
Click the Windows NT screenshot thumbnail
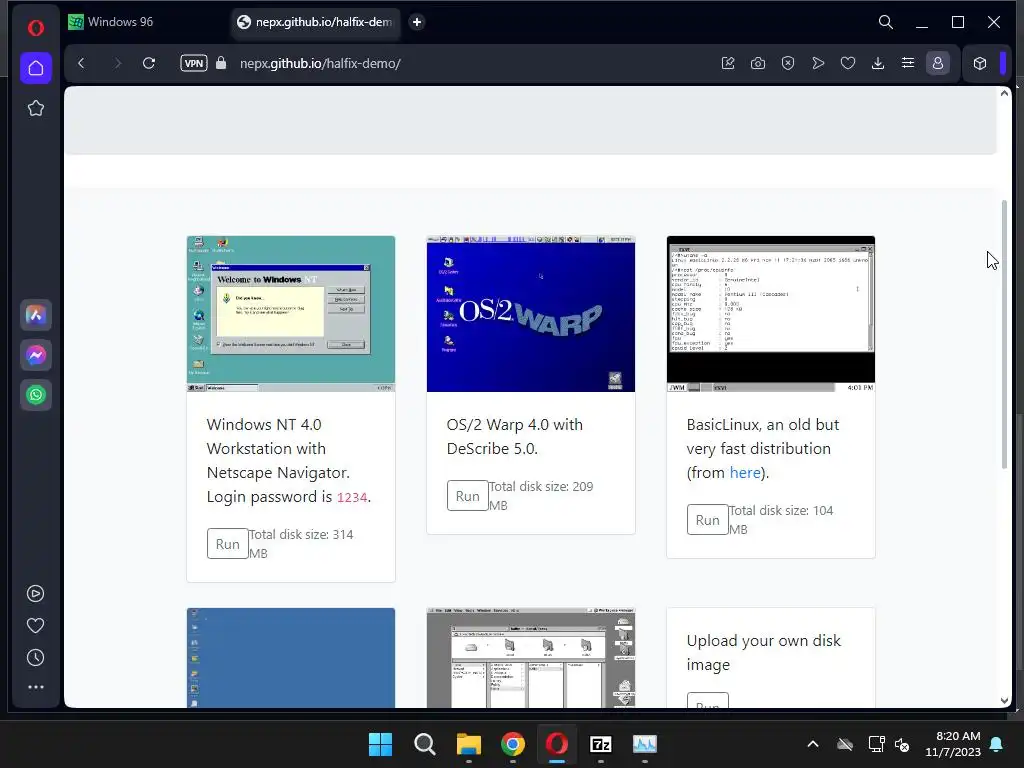[291, 313]
